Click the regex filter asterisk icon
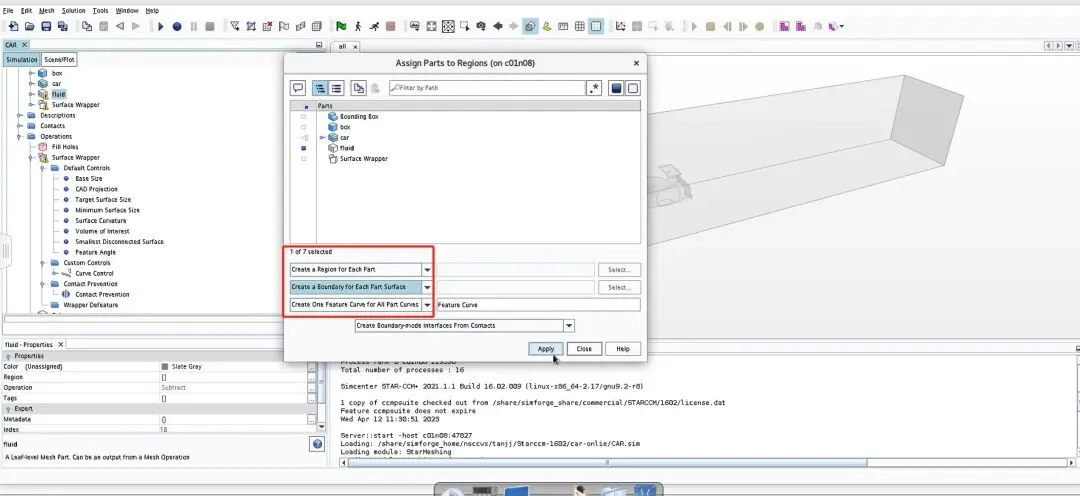 [594, 88]
